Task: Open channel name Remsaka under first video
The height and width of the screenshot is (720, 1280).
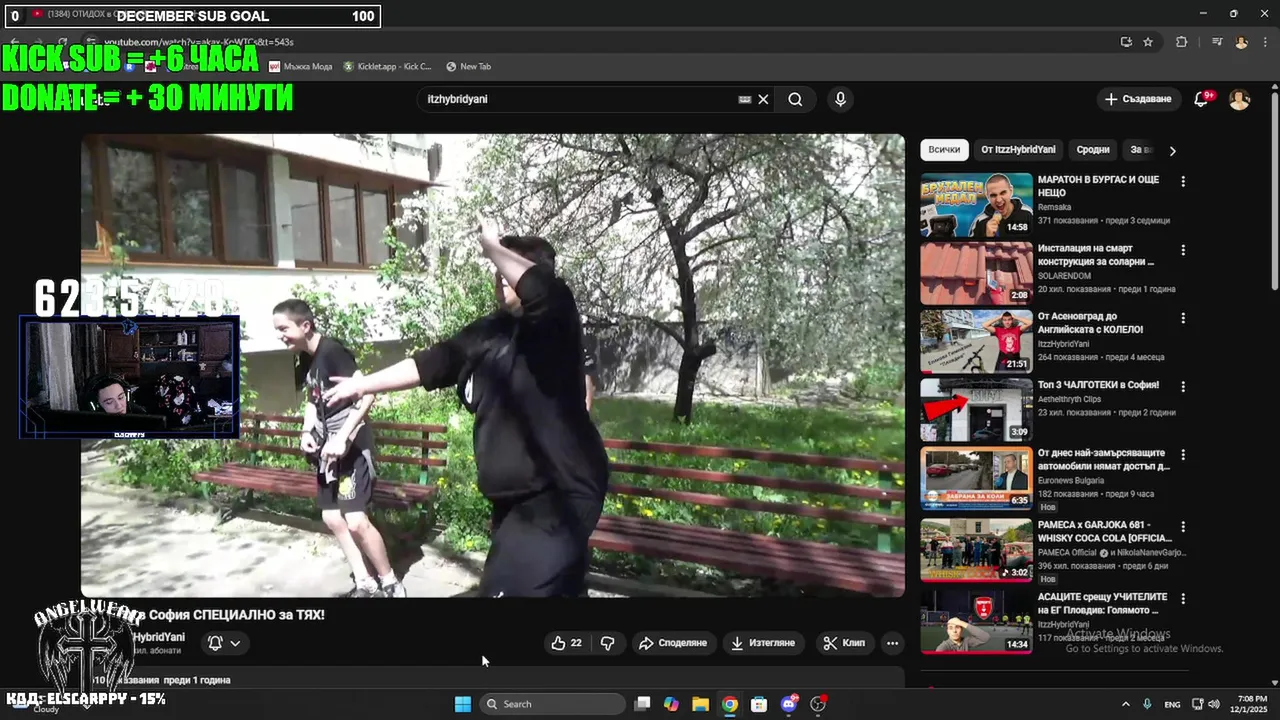Action: [1056, 207]
